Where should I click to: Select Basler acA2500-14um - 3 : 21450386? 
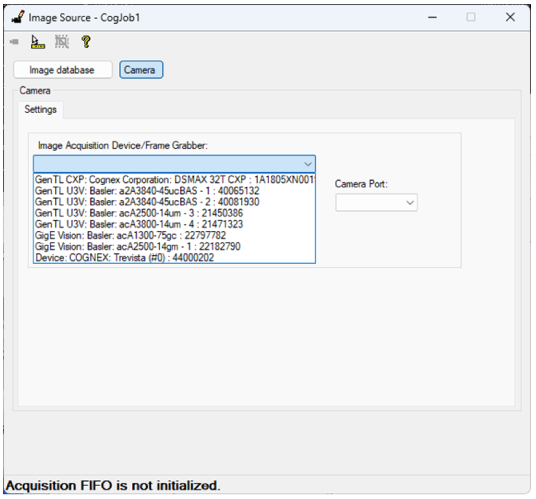(x=174, y=213)
